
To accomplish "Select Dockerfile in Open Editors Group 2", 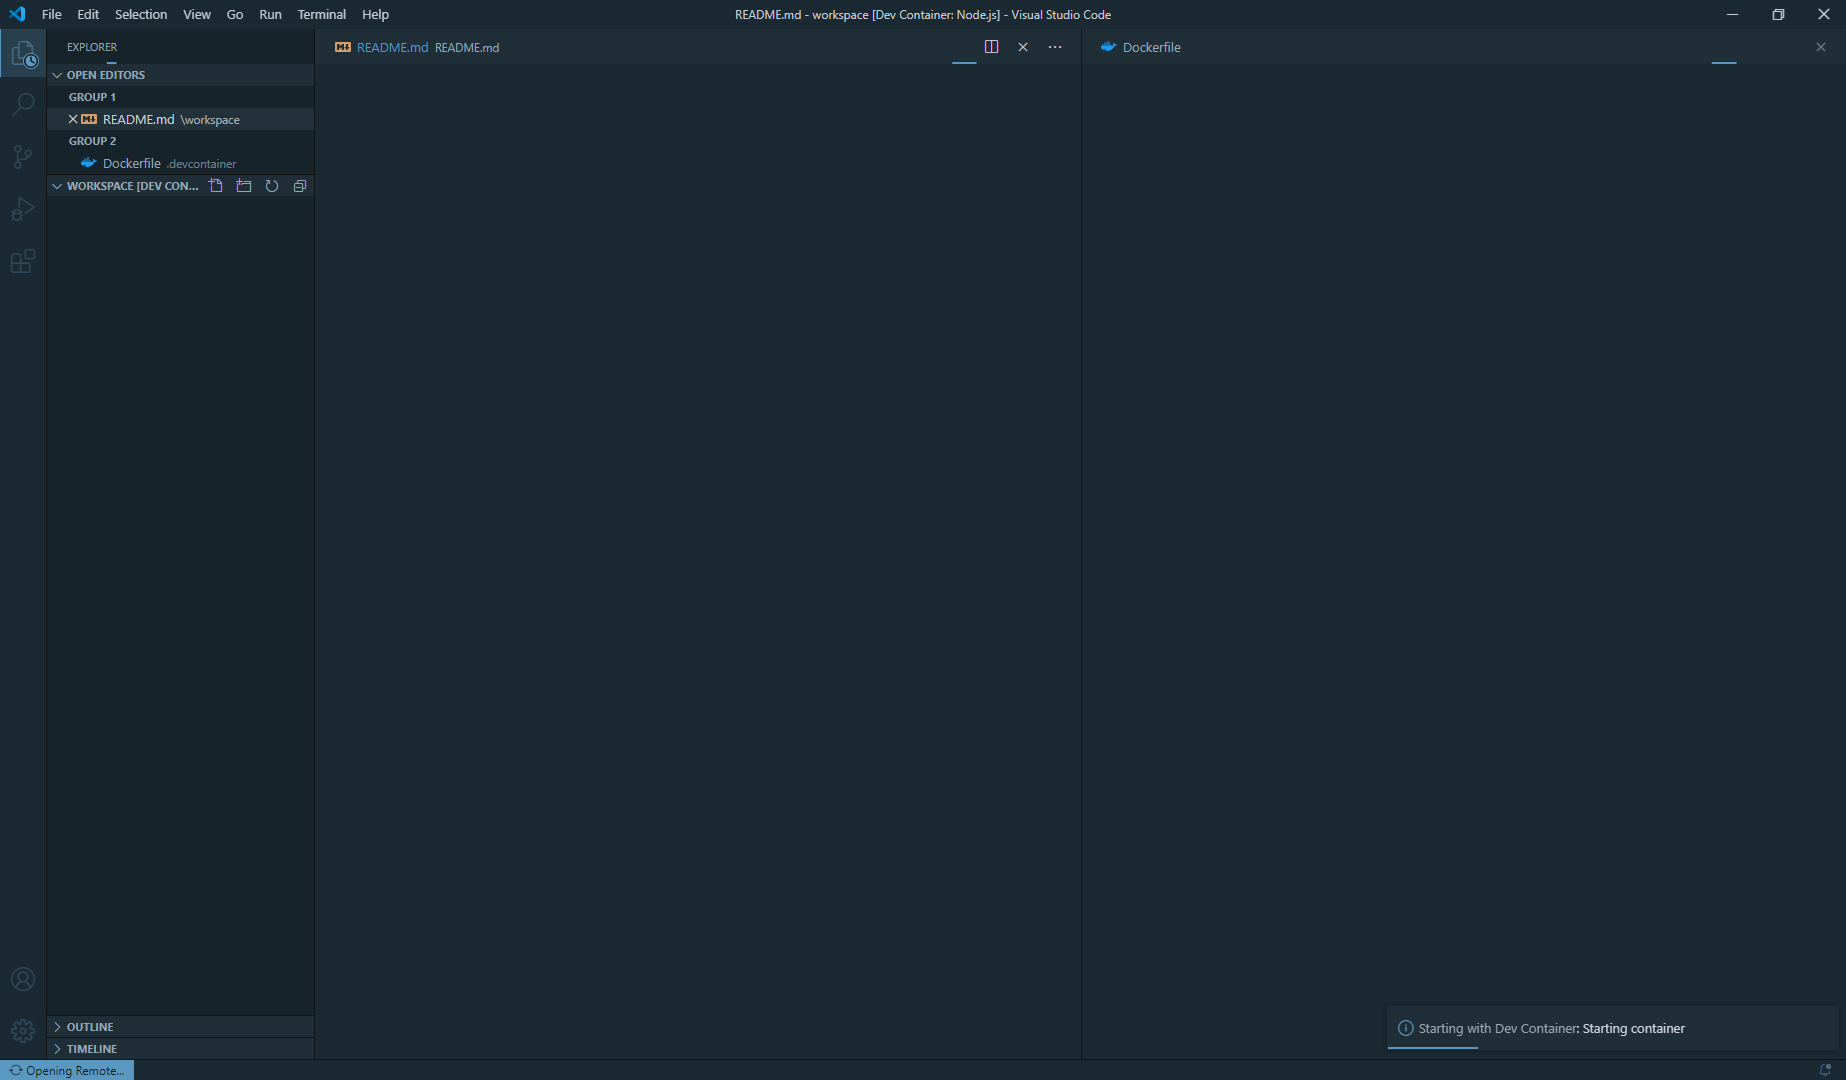I will (181, 163).
